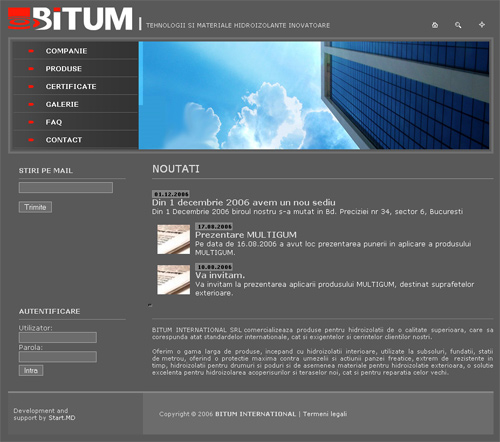The width and height of the screenshot is (500, 442).
Task: Click the AUTENTIFICARE heading
Action: coord(49,311)
